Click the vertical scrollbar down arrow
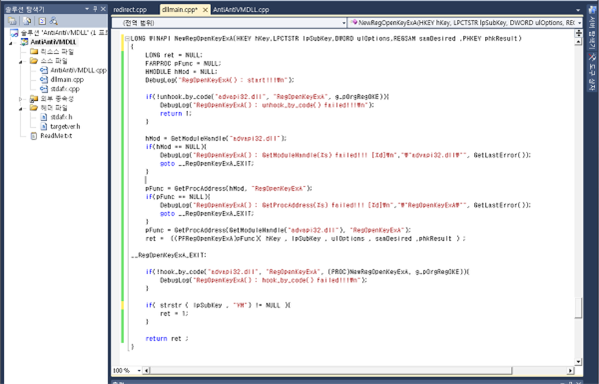Image resolution: width=599 pixels, height=384 pixels. (578, 361)
